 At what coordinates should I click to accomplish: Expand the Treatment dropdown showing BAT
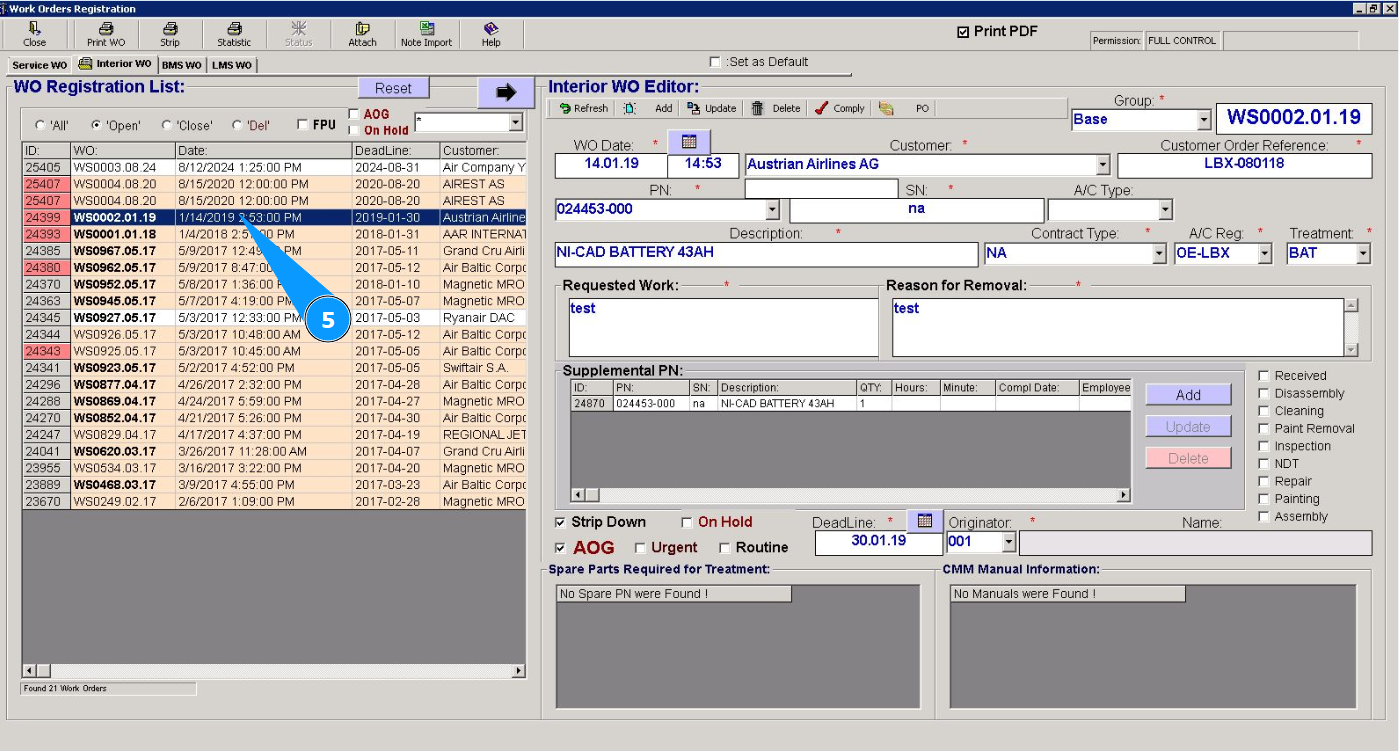point(1362,254)
